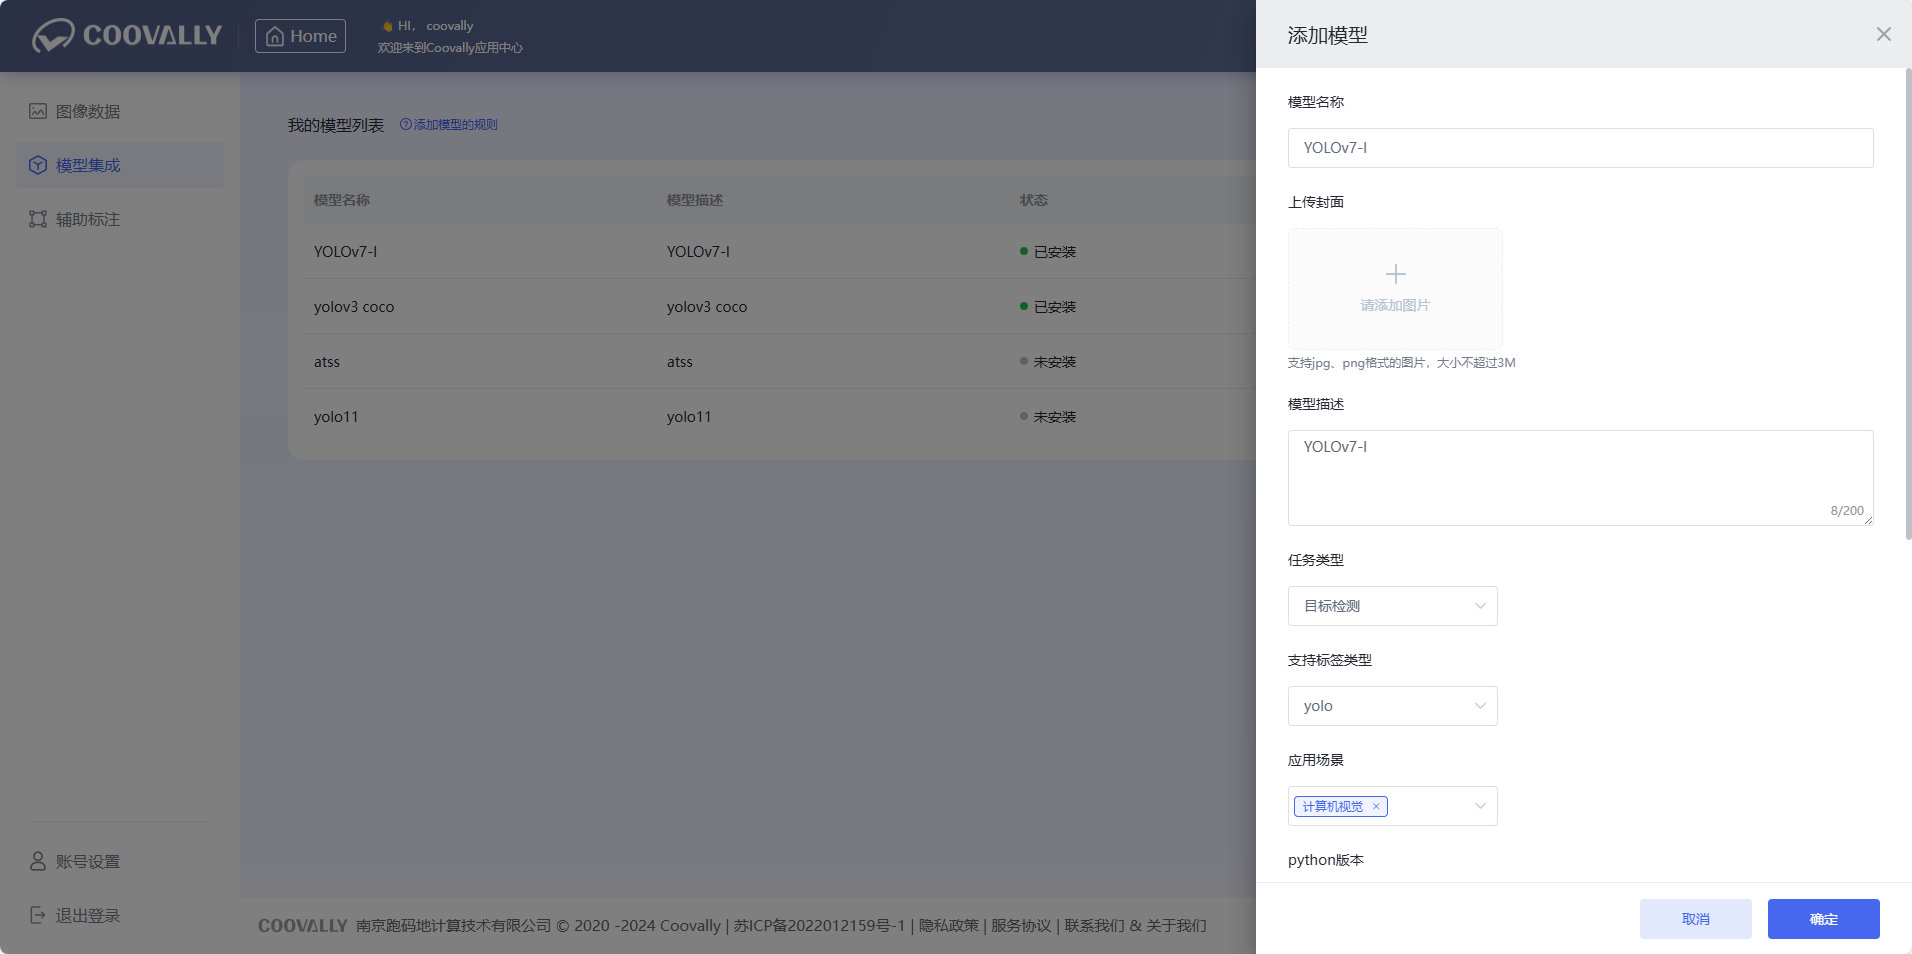Click the 模型描述 text area
This screenshot has height=954, width=1912.
(1580, 478)
